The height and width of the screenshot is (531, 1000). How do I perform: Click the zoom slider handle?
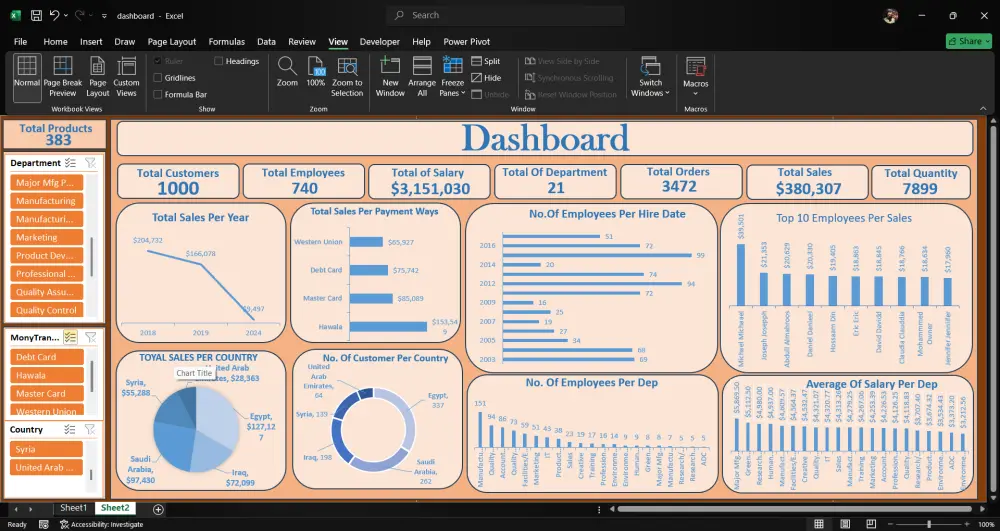point(929,524)
